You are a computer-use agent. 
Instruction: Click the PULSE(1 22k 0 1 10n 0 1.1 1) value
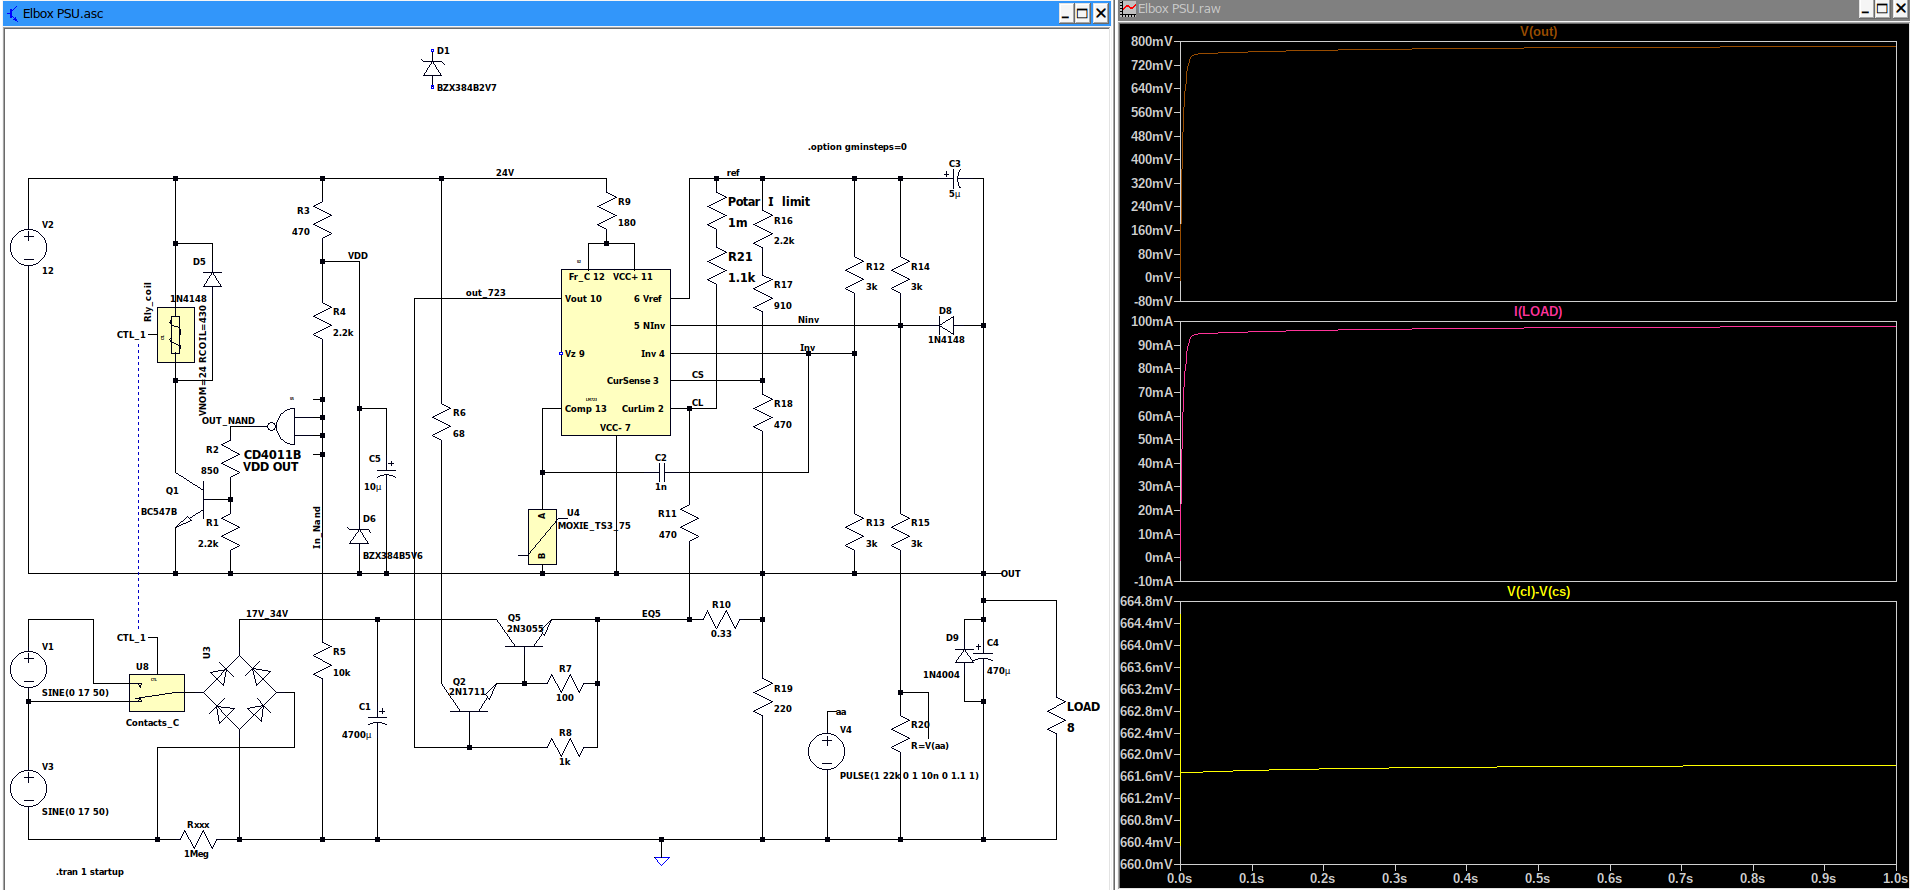point(909,776)
